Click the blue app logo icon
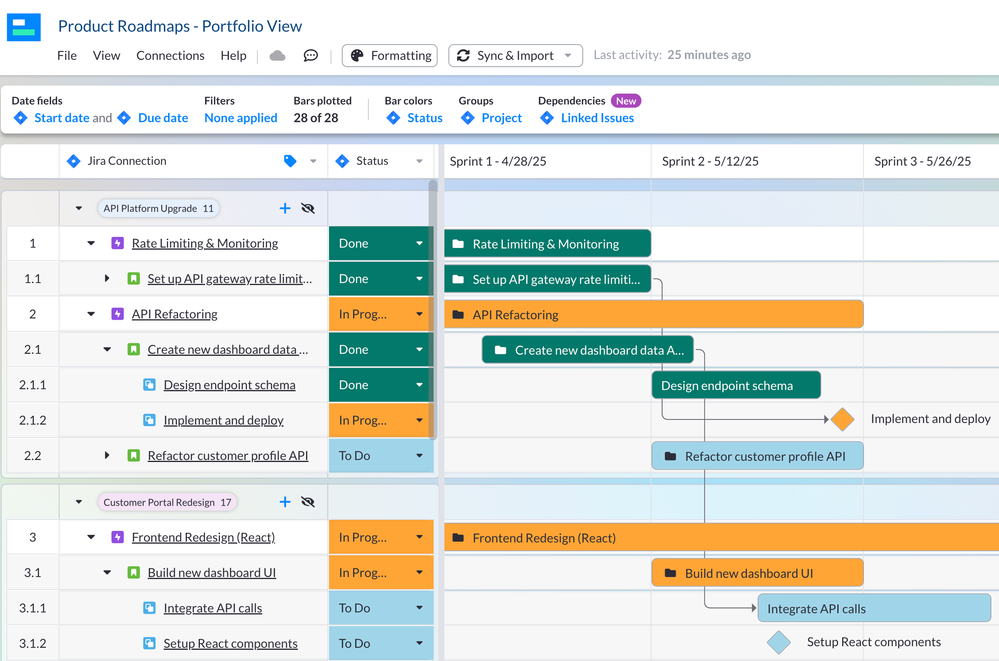Viewport: 999px width, 661px height. pos(24,27)
